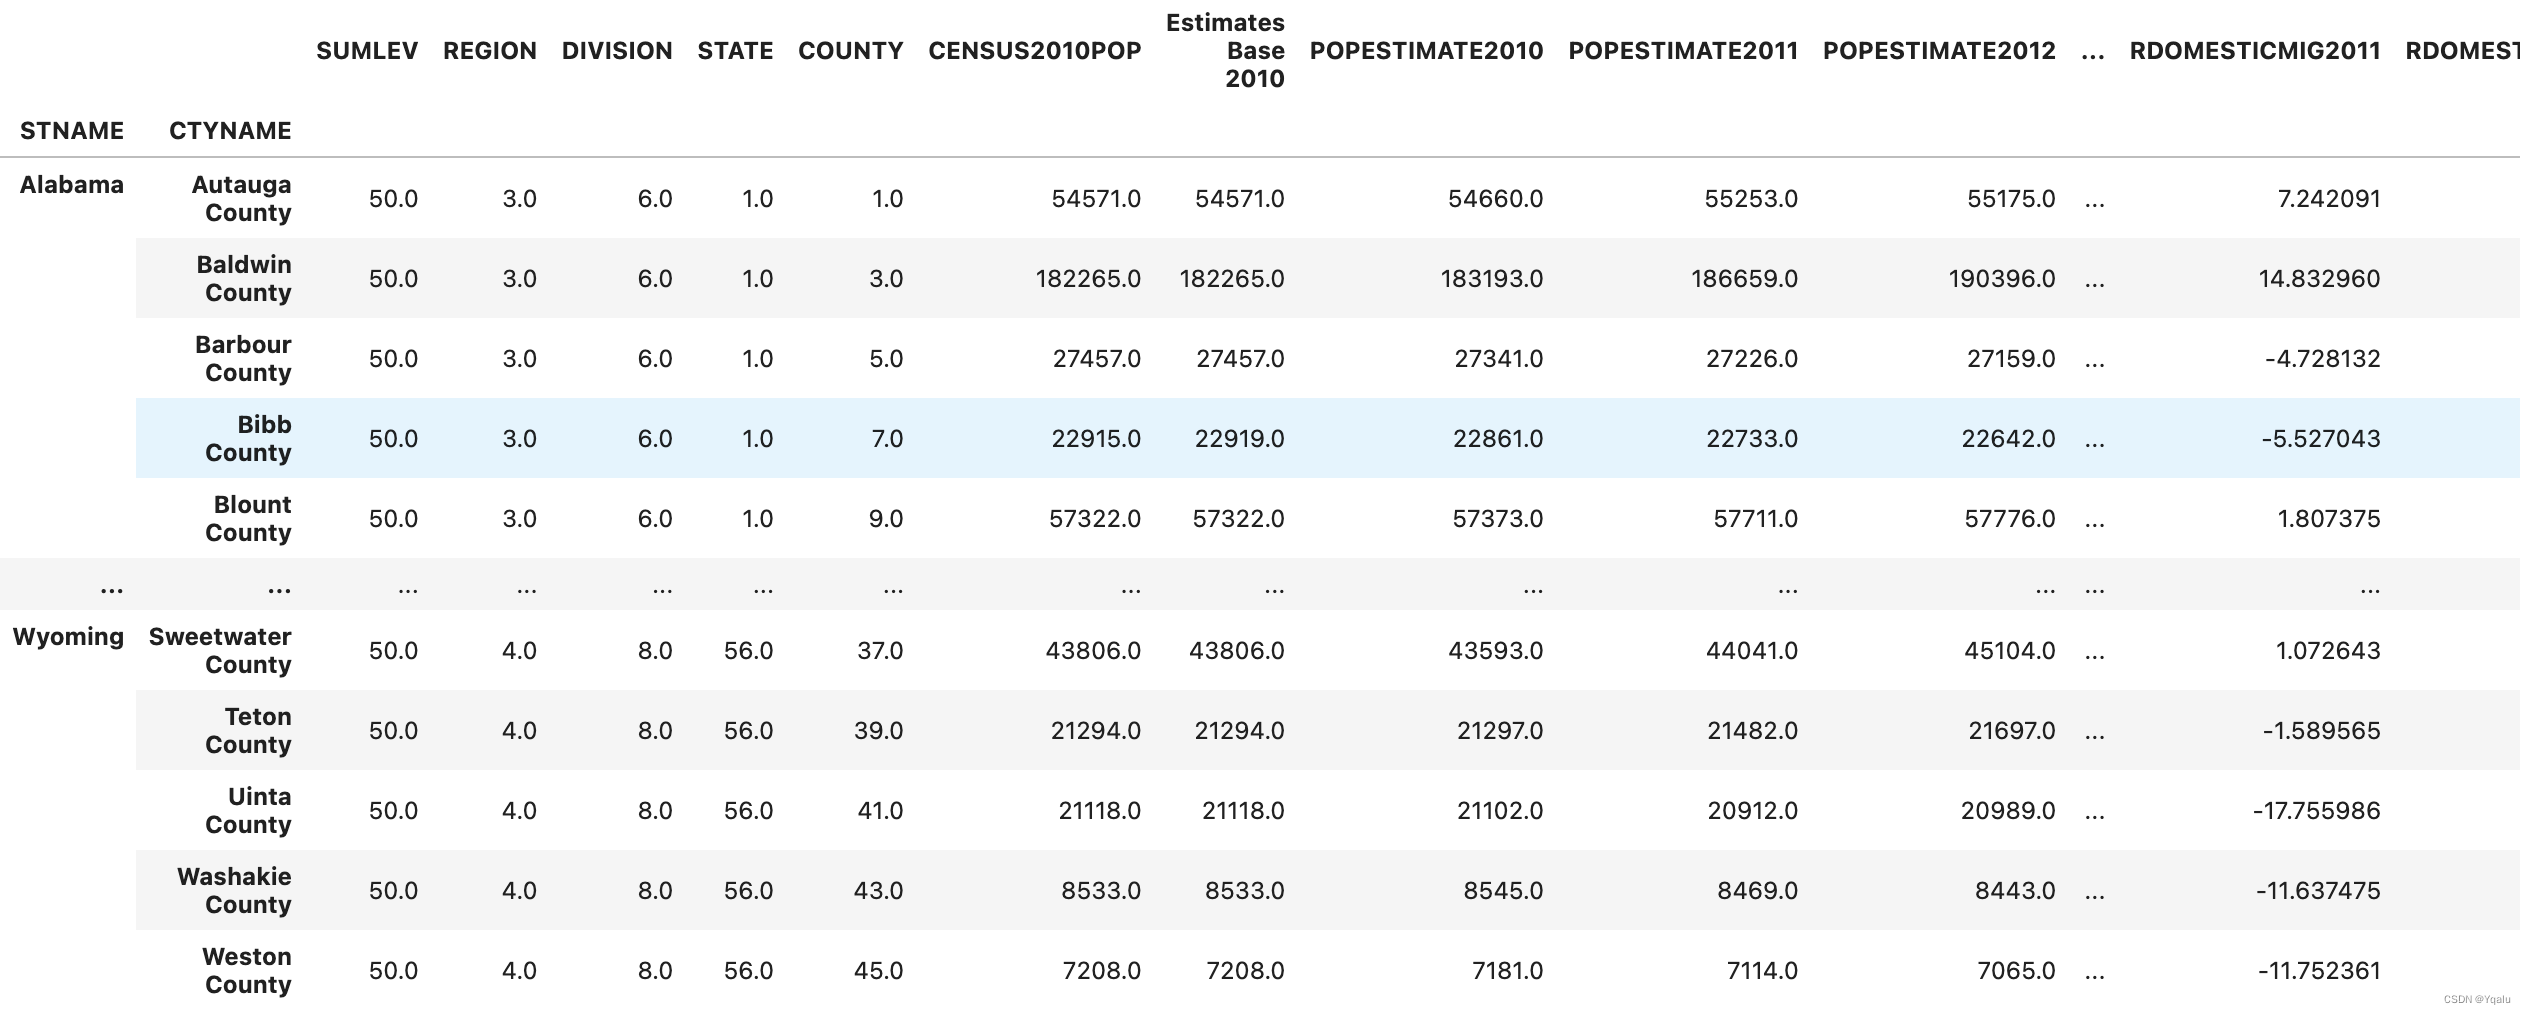Click the SUMLEV column header
The height and width of the screenshot is (1014, 2526).
click(x=367, y=51)
